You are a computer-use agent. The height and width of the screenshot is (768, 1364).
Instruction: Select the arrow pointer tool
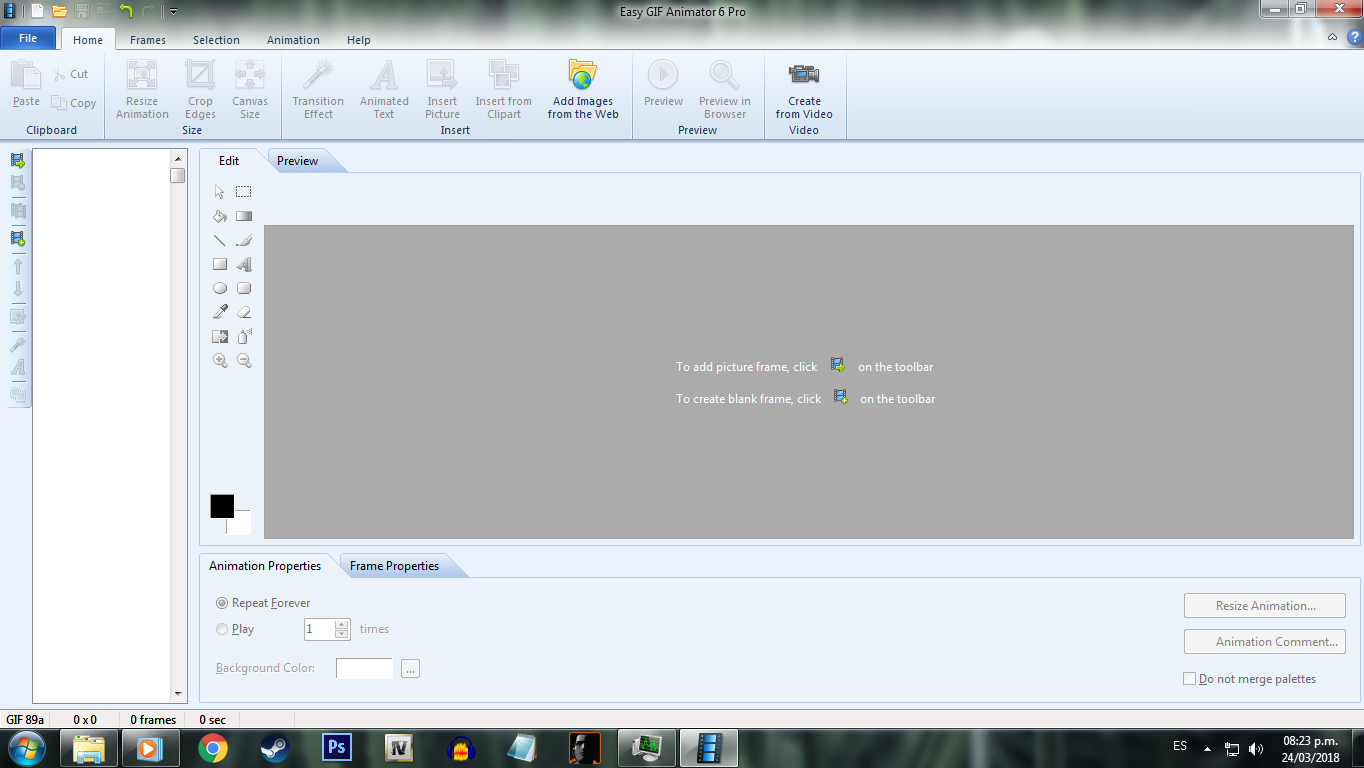[220, 192]
